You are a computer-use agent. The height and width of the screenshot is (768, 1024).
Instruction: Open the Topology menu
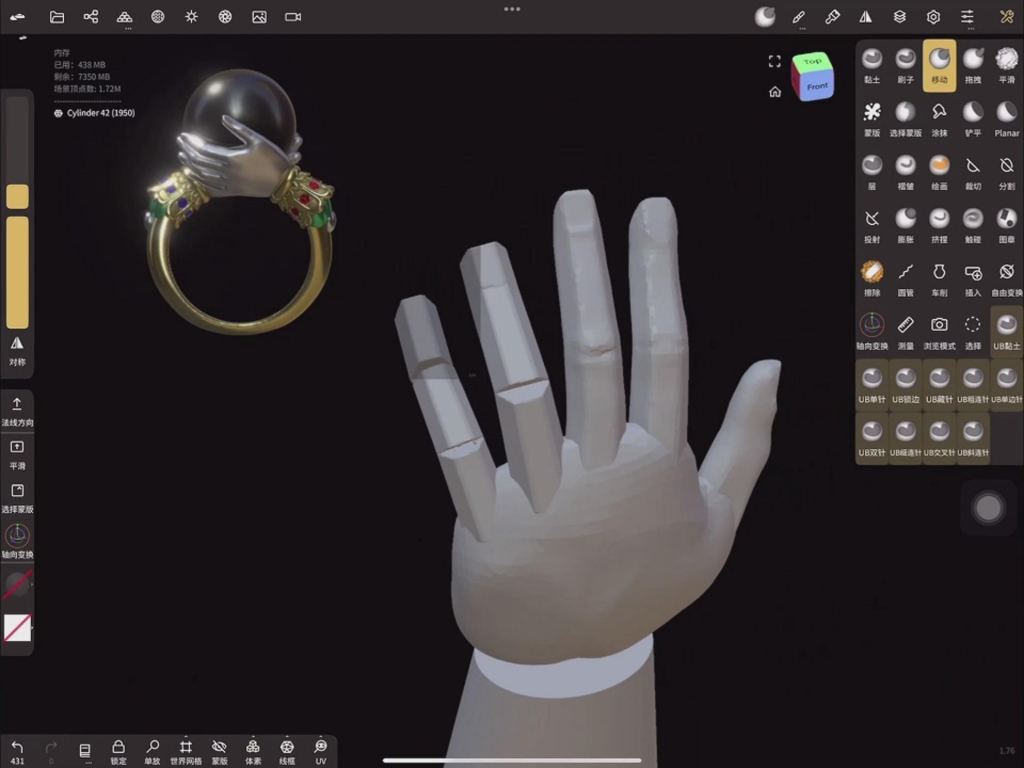124,17
